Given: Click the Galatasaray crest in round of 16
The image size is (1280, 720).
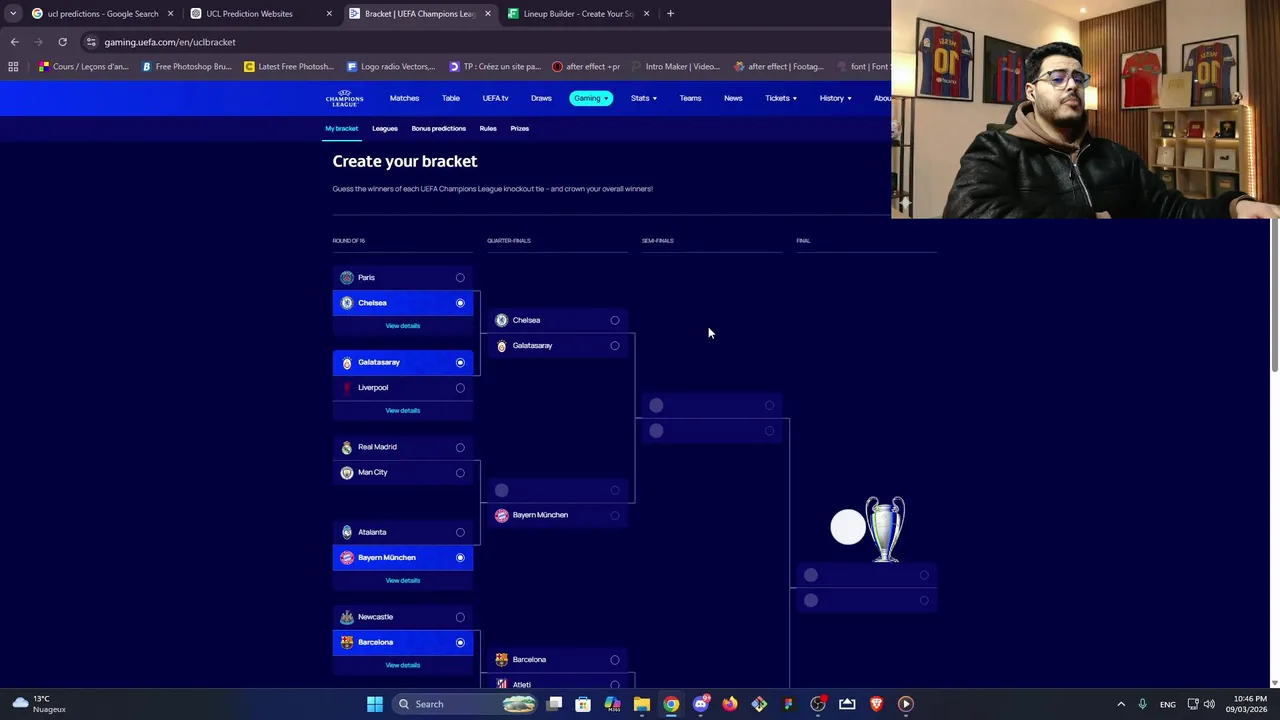Looking at the screenshot, I should point(347,362).
